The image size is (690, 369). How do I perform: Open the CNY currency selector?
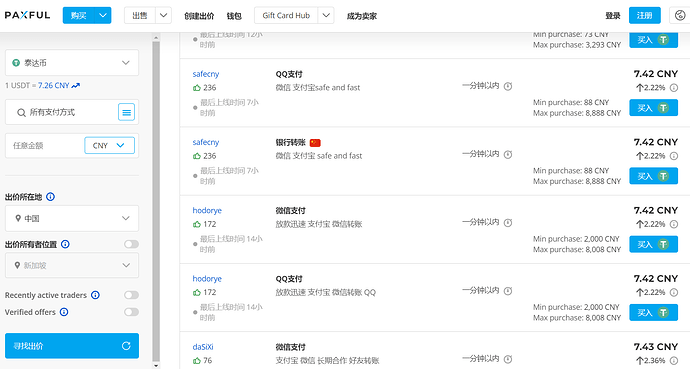point(110,146)
